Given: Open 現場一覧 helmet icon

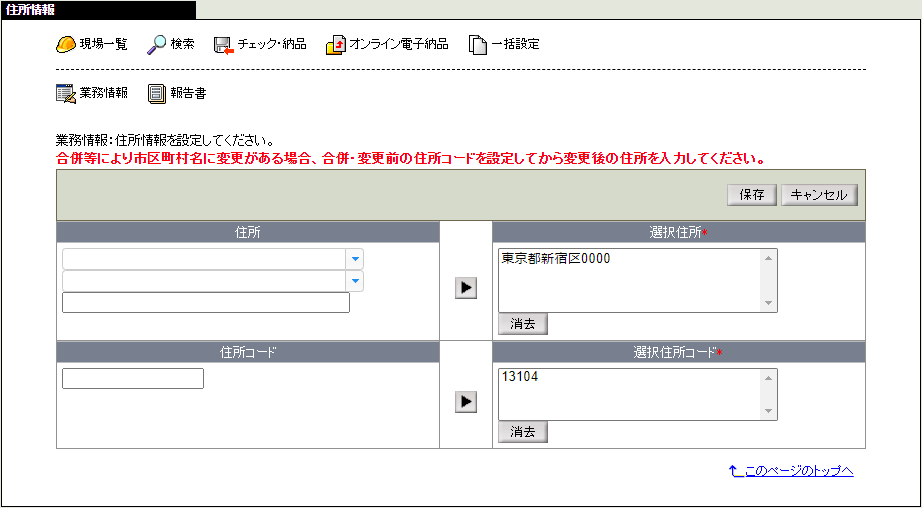Looking at the screenshot, I should 65,45.
